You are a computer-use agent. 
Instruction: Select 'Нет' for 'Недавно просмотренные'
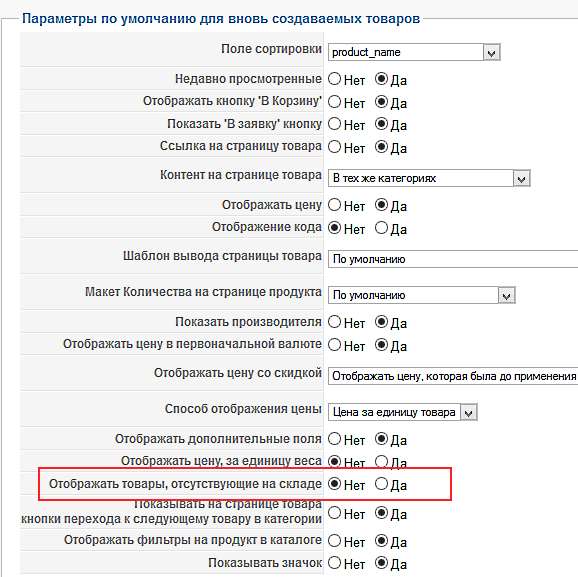coord(334,79)
